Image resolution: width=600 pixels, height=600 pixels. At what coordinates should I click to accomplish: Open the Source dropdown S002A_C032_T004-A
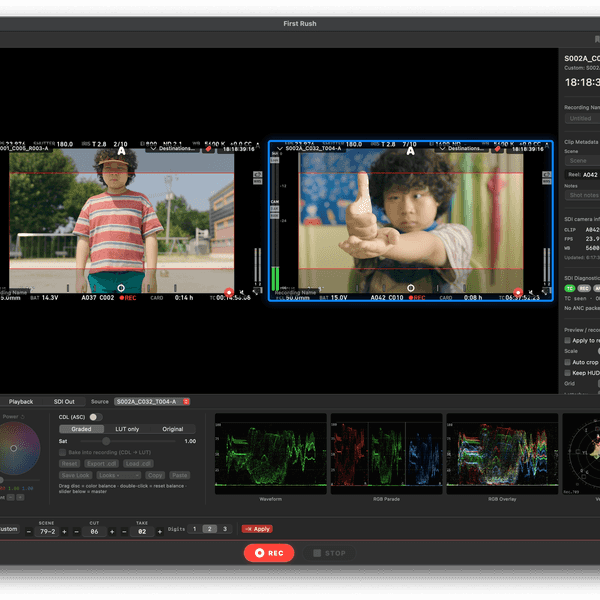(x=152, y=401)
